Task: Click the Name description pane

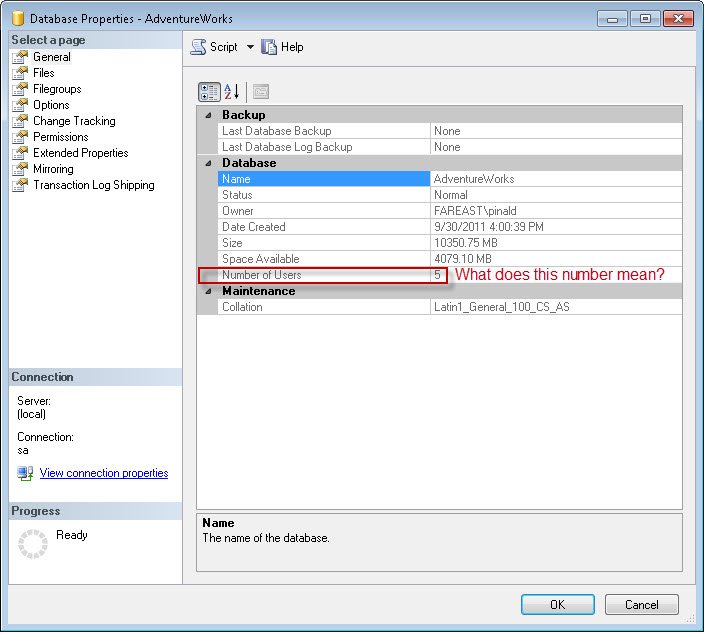Action: point(439,543)
